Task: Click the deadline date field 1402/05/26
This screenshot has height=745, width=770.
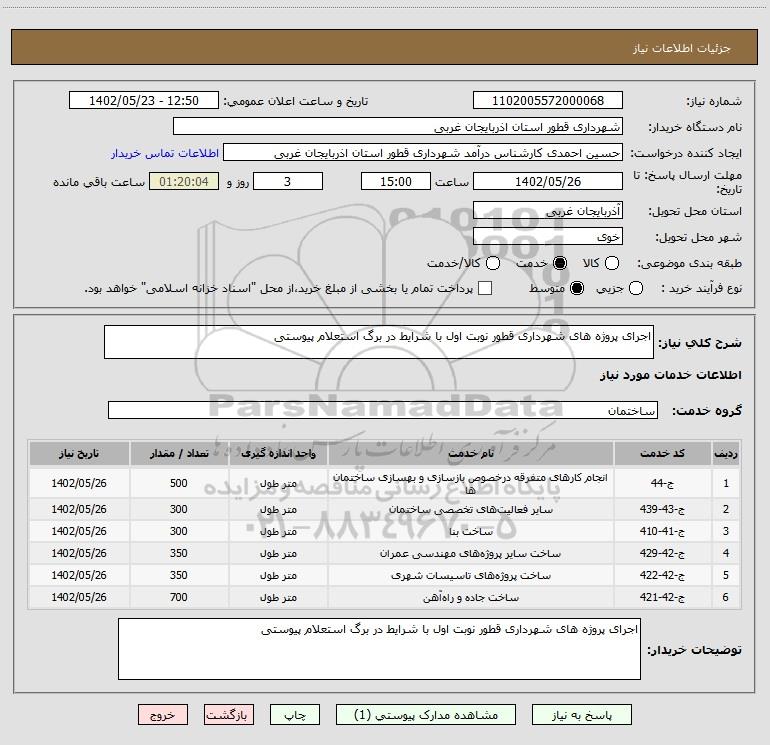Action: tap(548, 181)
